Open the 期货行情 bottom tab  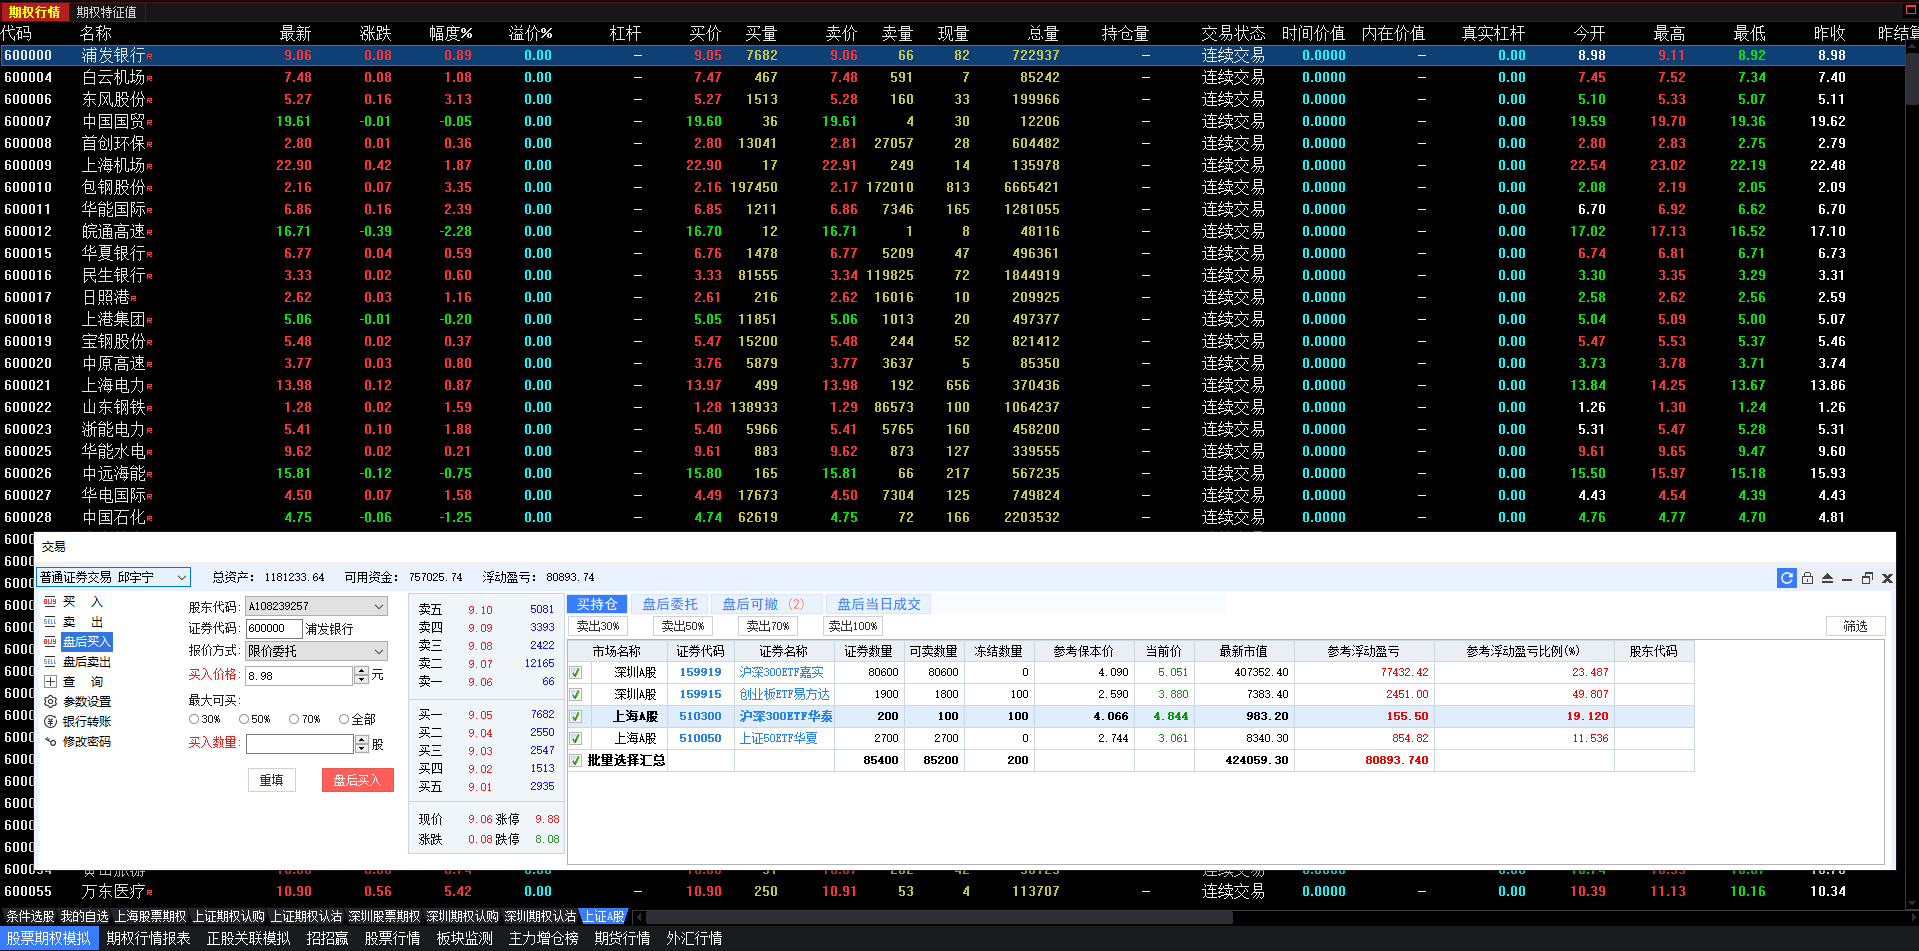point(622,938)
